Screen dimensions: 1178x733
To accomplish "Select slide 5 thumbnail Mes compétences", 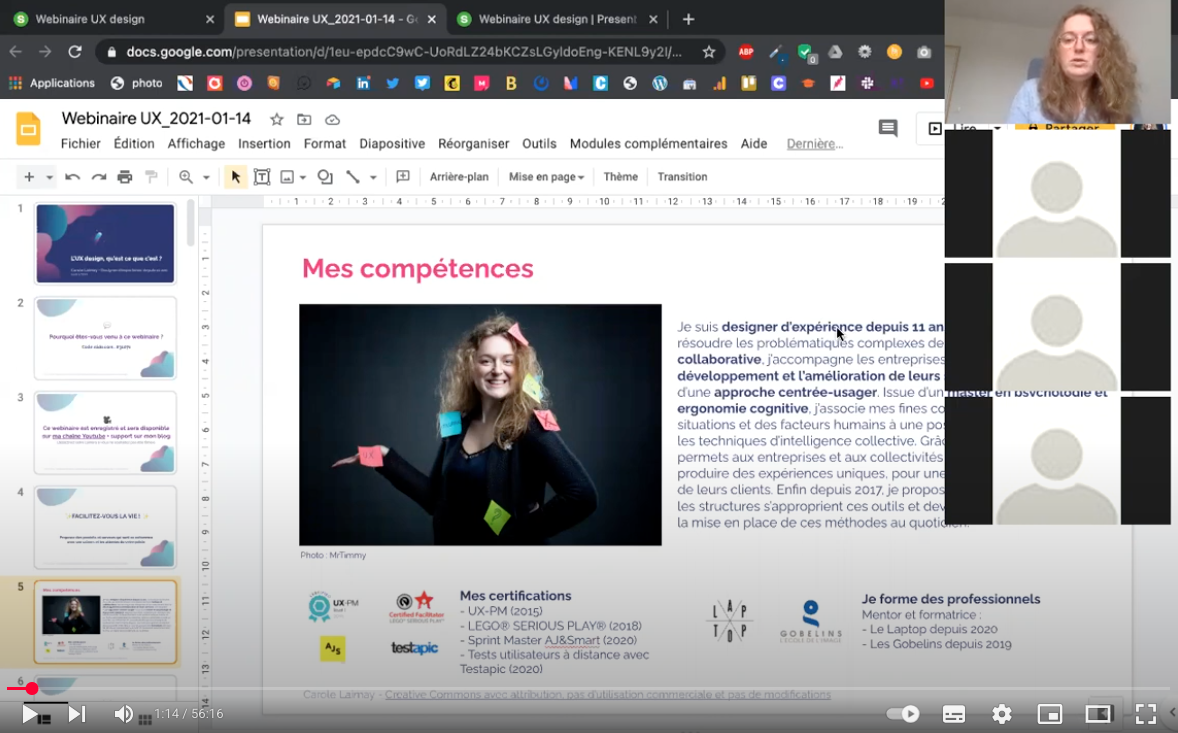I will (105, 622).
